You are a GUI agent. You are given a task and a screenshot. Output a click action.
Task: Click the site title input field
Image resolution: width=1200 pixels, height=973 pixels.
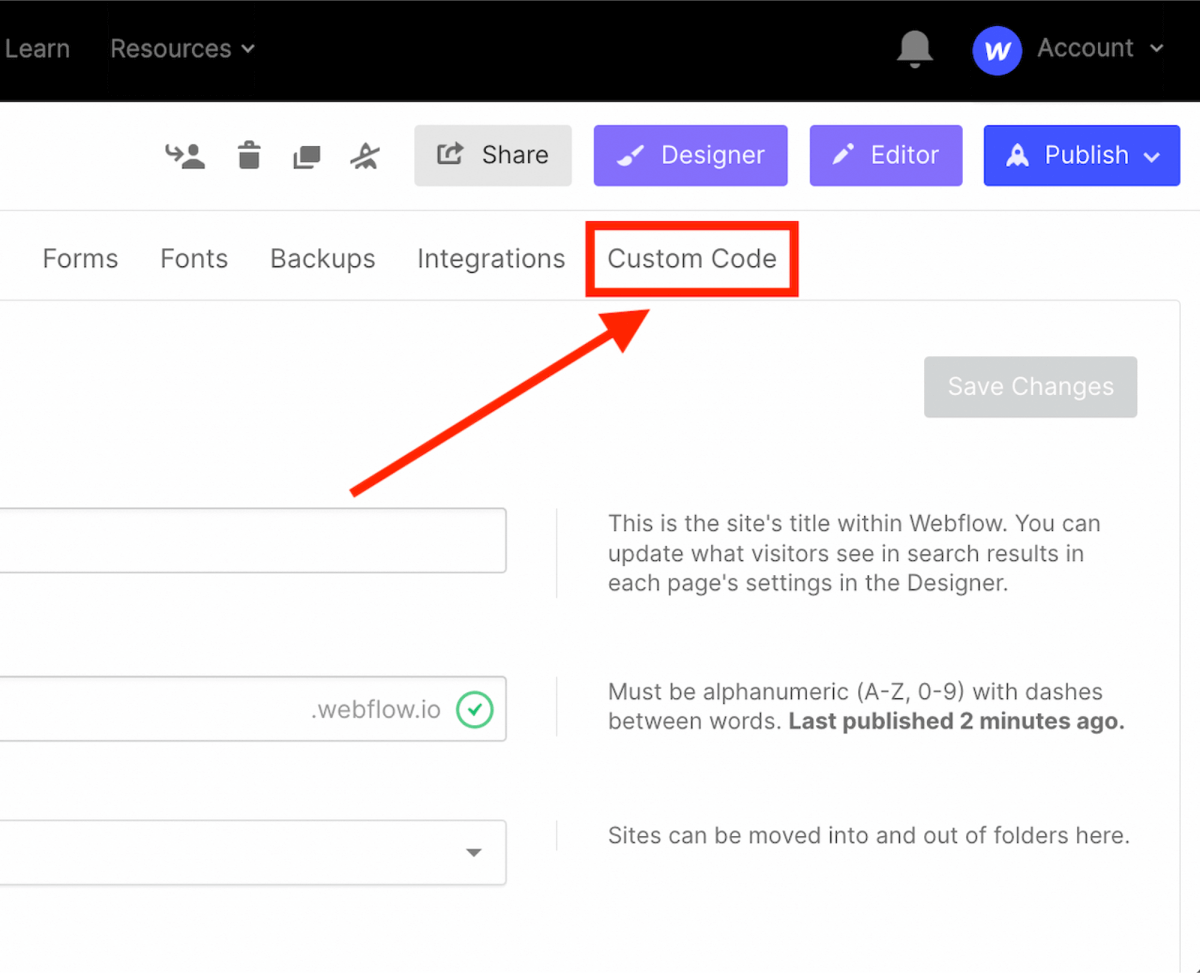(x=252, y=540)
